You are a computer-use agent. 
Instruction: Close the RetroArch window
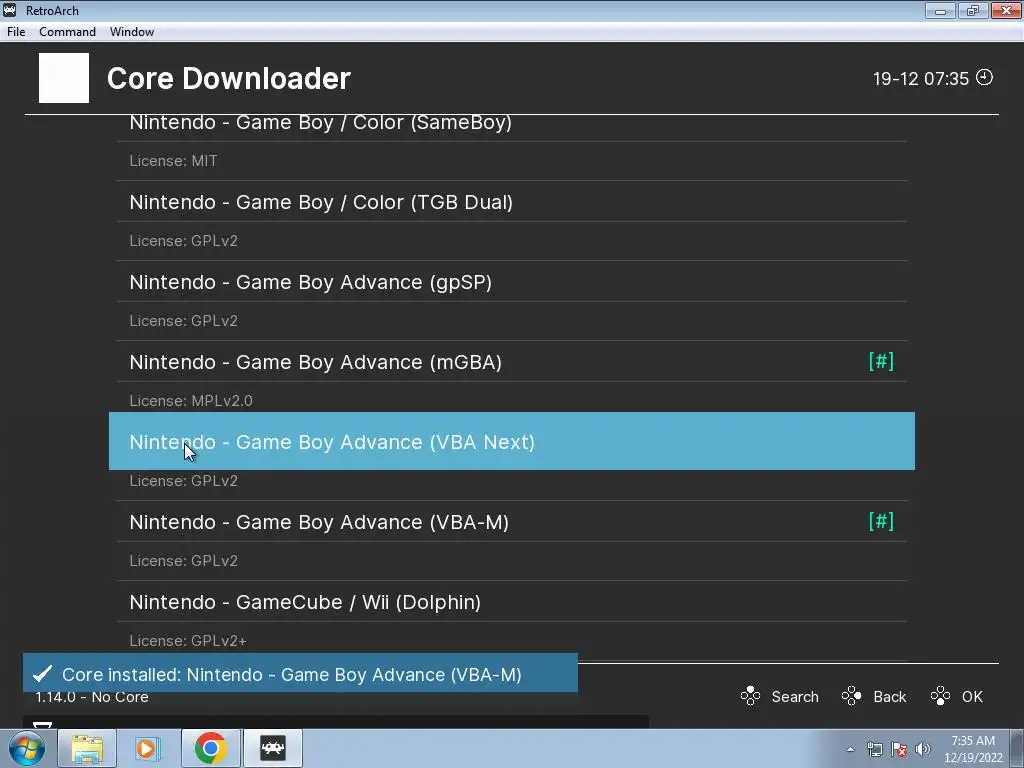coord(1006,10)
